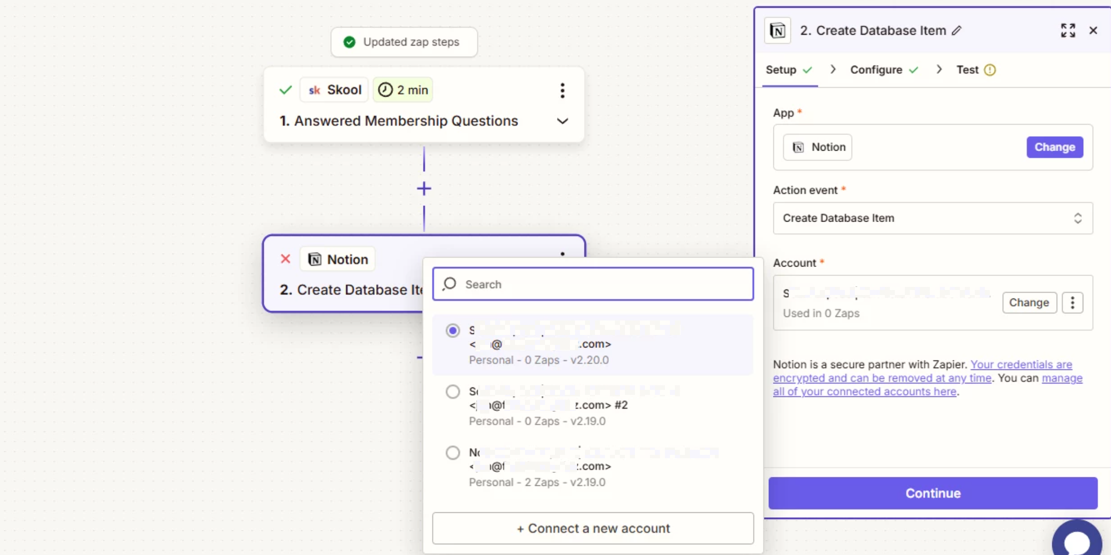
Task: Focus the account Search field
Action: (593, 284)
